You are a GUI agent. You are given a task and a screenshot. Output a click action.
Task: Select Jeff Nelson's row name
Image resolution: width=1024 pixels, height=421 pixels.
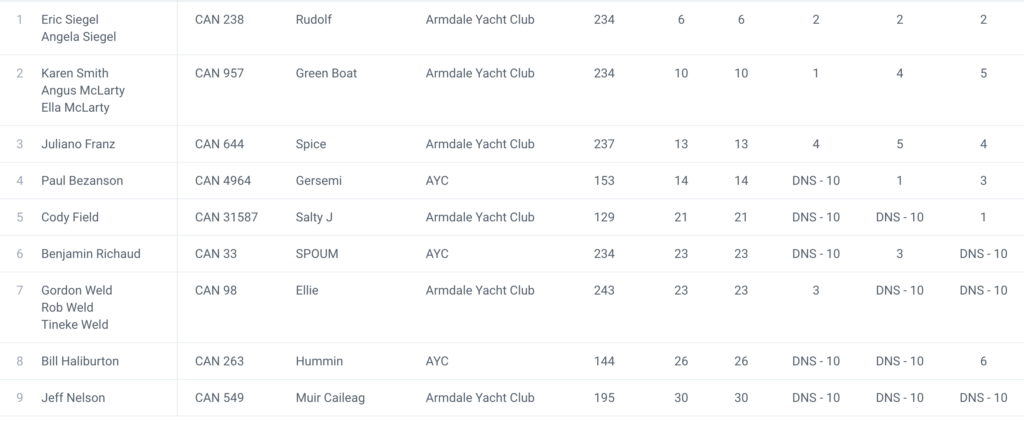point(73,398)
